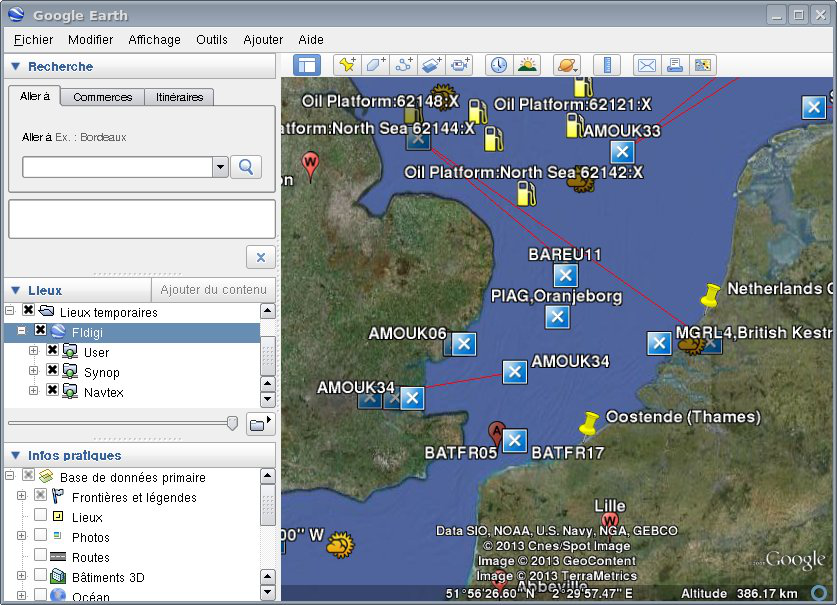The image size is (837, 605).
Task: Click the fuel pump icon for platform 62142
Action: [526, 193]
